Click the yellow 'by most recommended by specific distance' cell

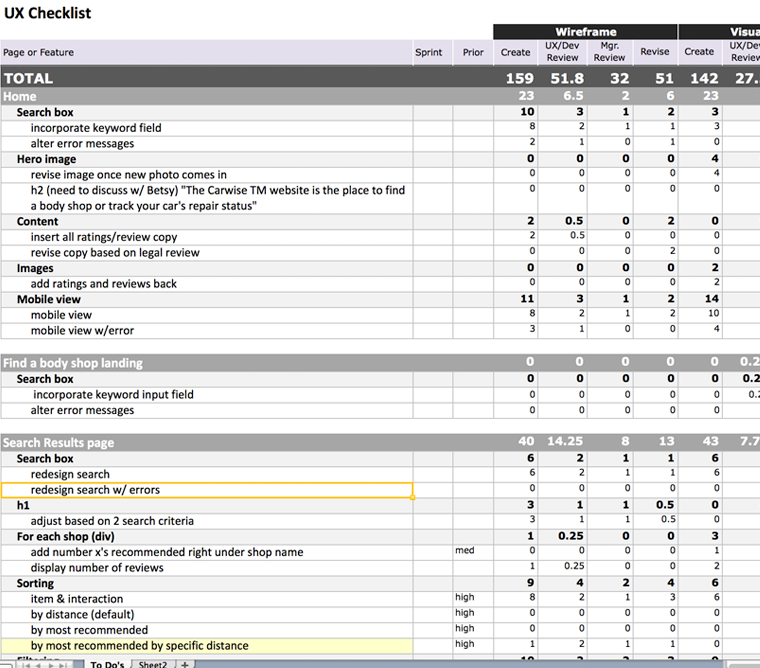tap(206, 646)
